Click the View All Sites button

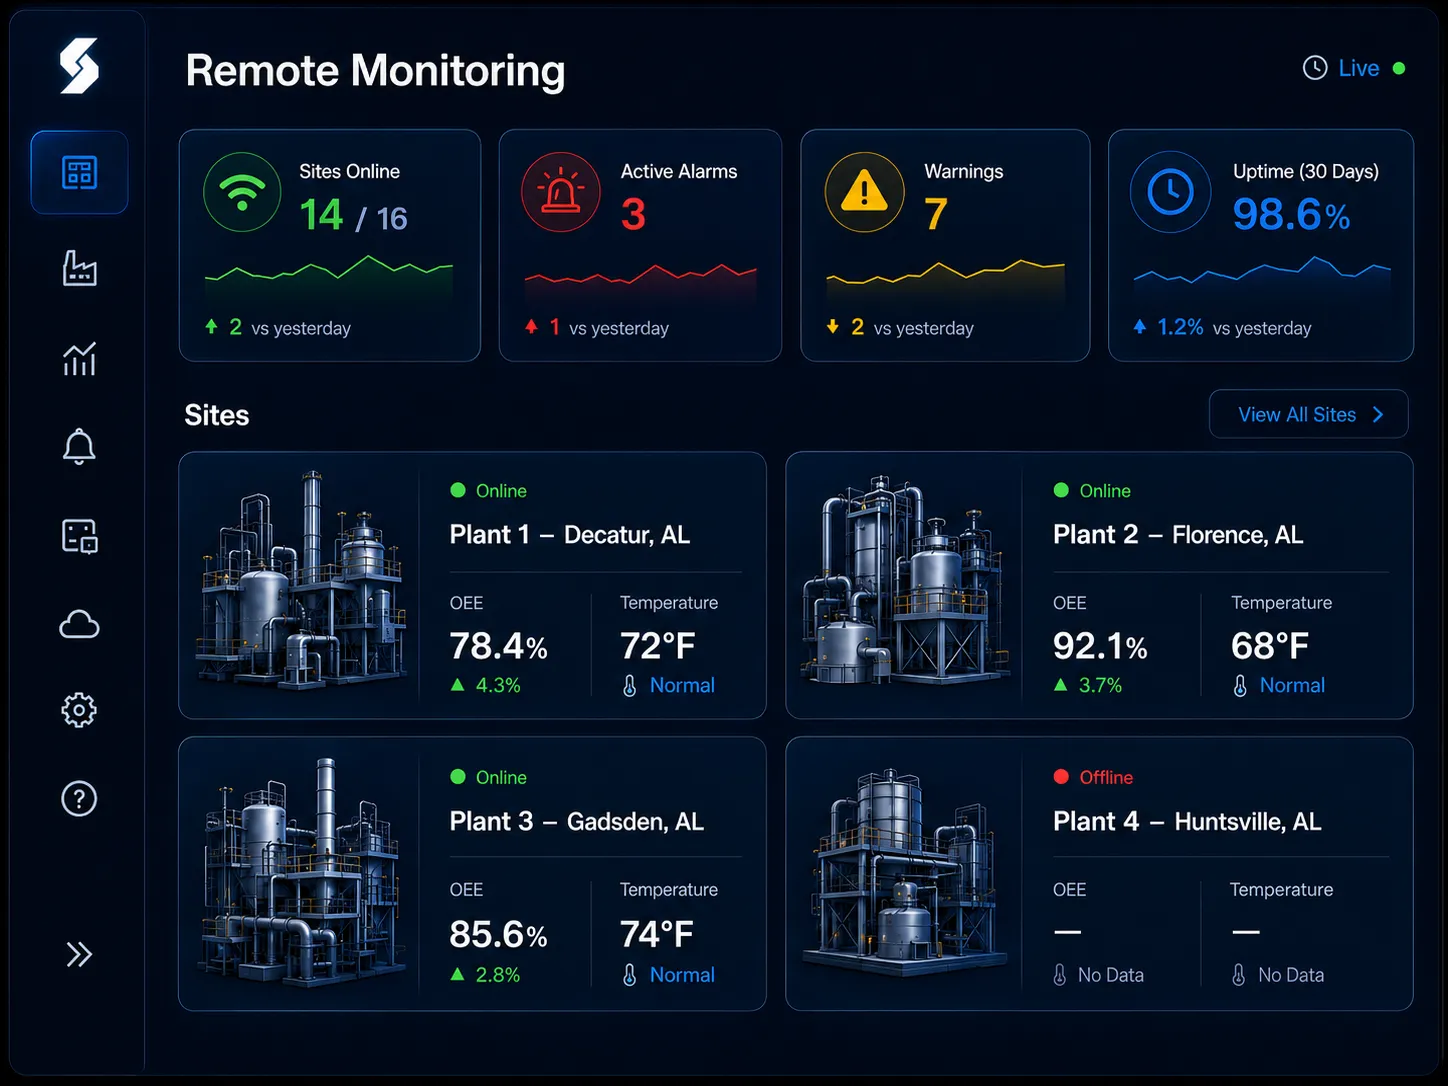1309,414
